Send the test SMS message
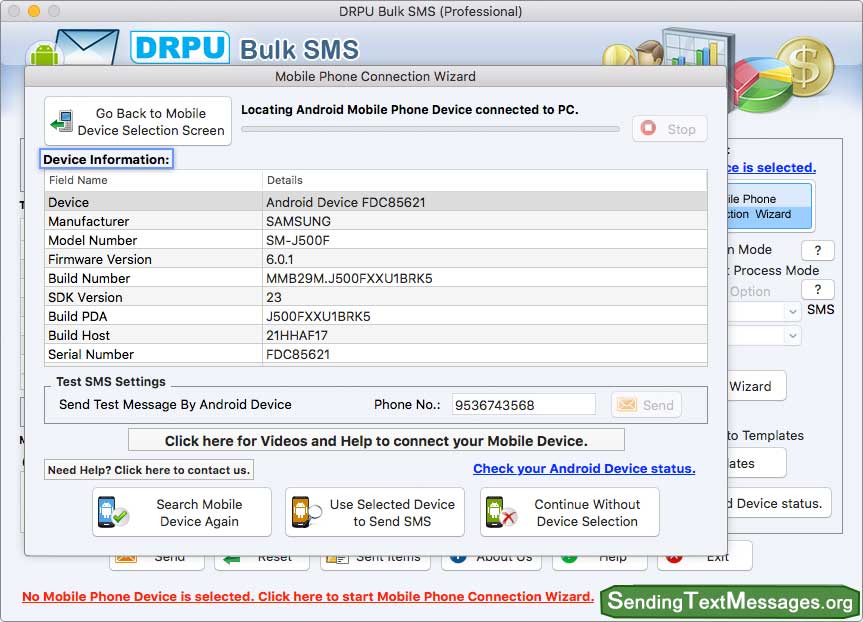The height and width of the screenshot is (622, 863). tap(646, 405)
